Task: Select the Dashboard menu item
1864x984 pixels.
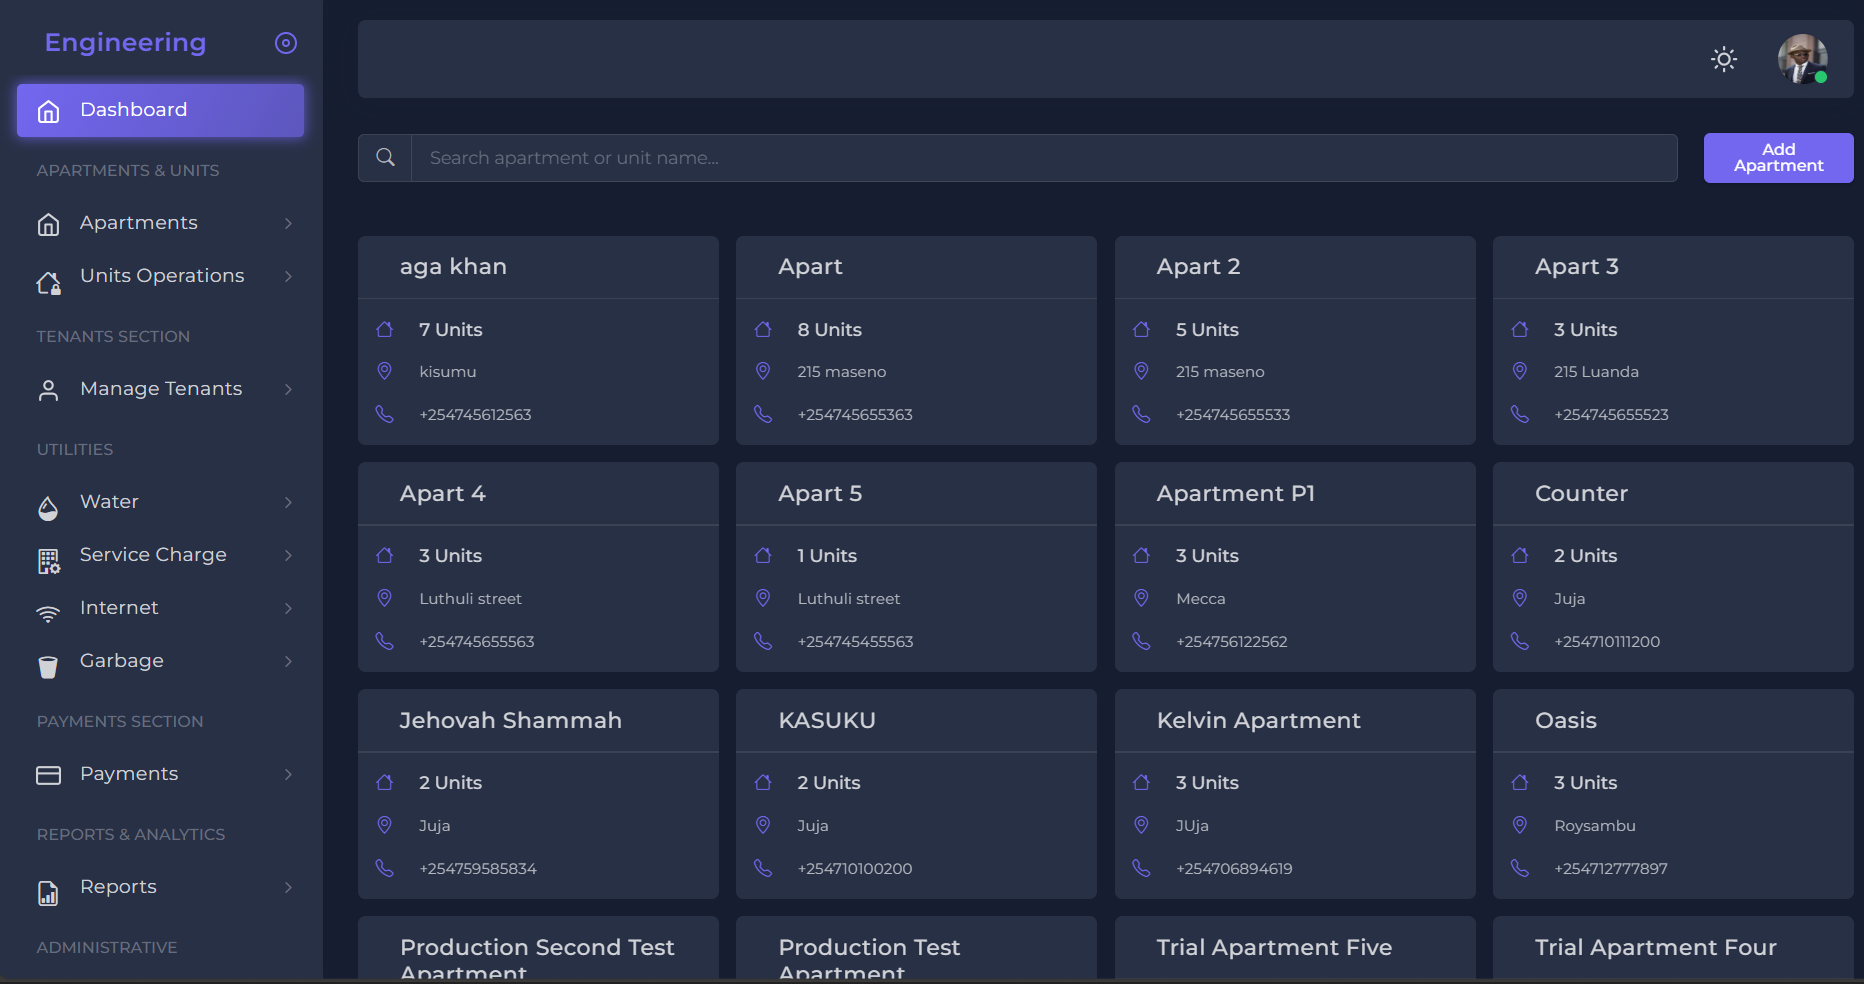Action: [x=160, y=110]
